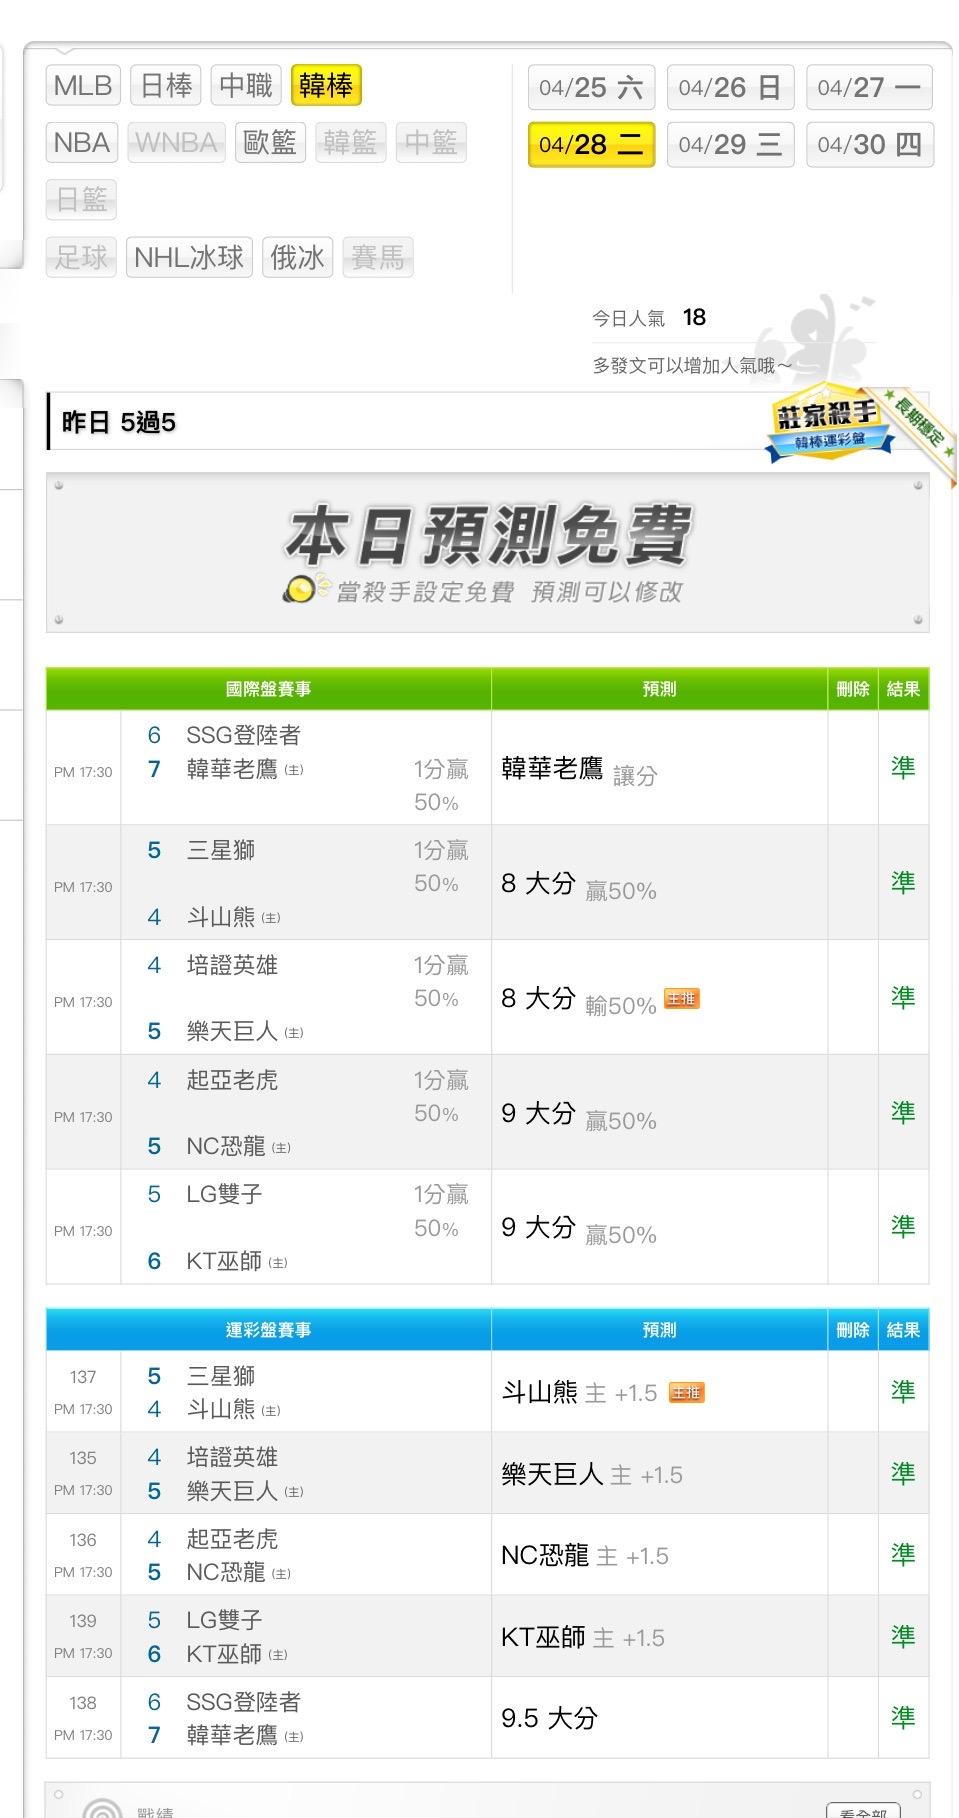Click 準 result for 9.5 大分 row

(x=903, y=1718)
